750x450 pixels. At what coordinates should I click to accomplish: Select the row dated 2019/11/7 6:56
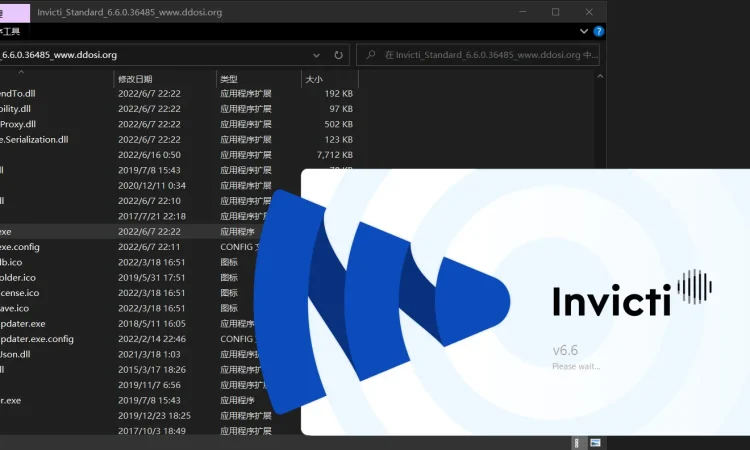(134, 385)
